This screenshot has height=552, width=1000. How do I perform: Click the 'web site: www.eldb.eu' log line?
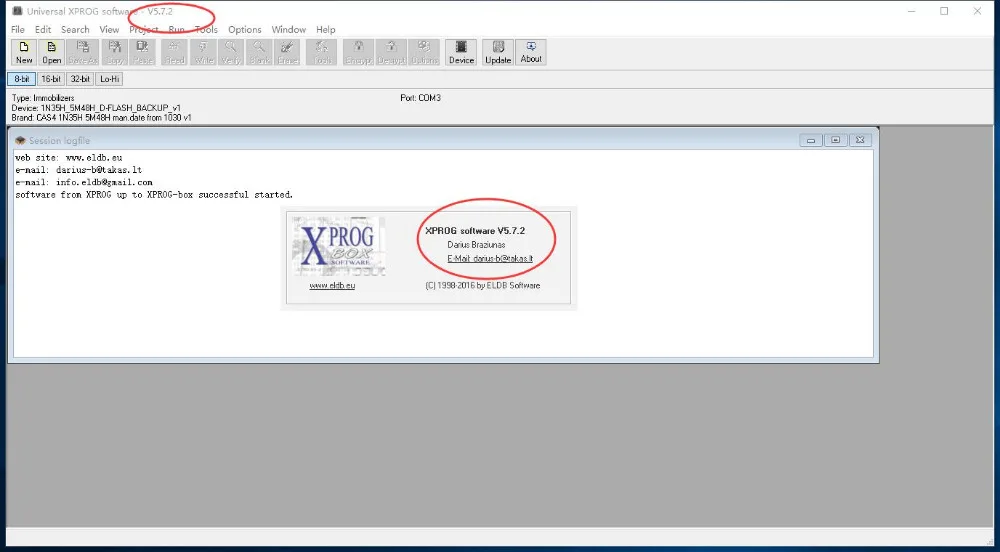pyautogui.click(x=68, y=157)
